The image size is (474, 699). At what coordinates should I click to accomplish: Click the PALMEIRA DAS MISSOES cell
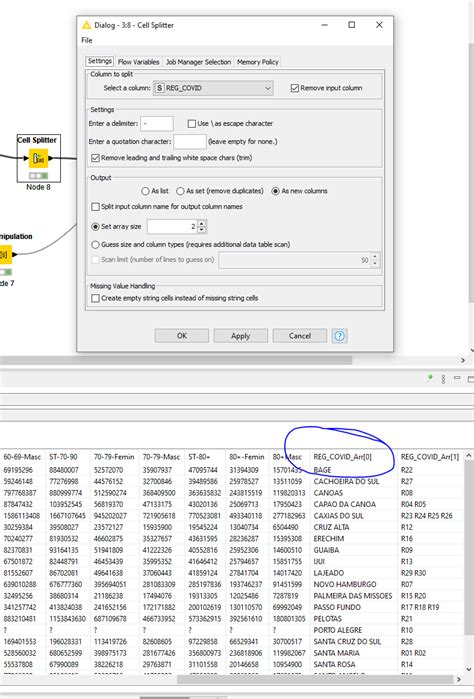tap(353, 596)
